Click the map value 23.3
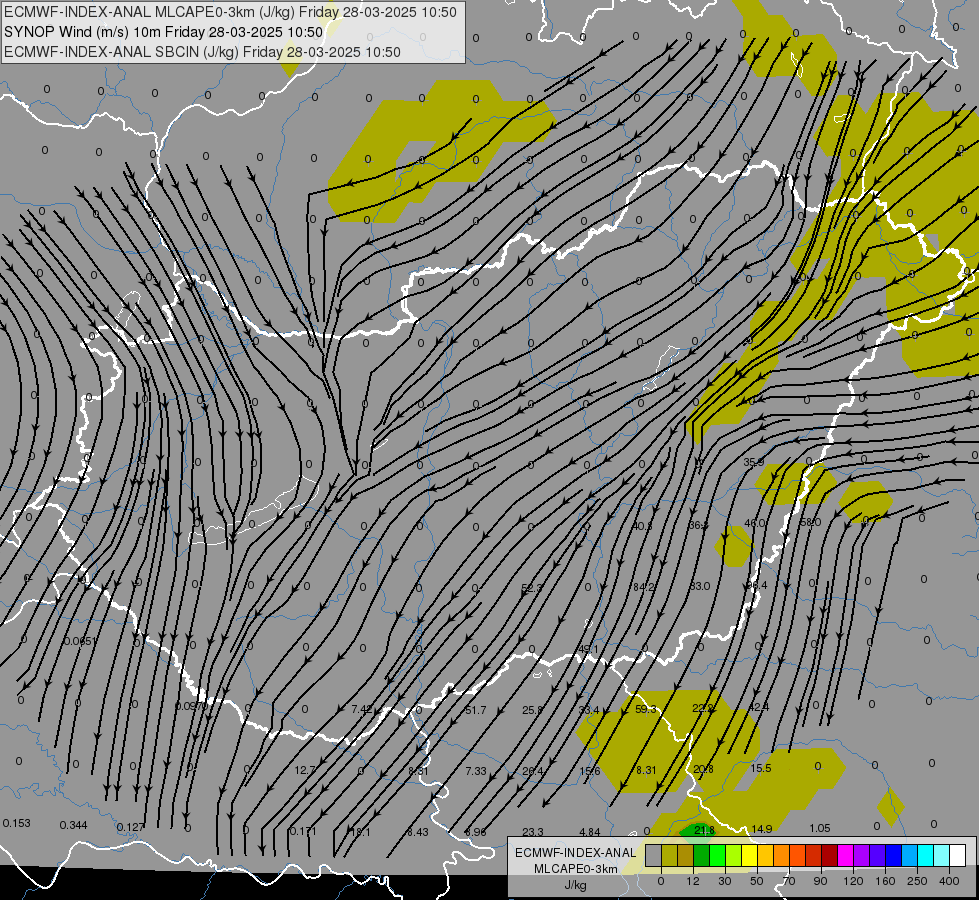The width and height of the screenshot is (979, 900). tap(533, 832)
